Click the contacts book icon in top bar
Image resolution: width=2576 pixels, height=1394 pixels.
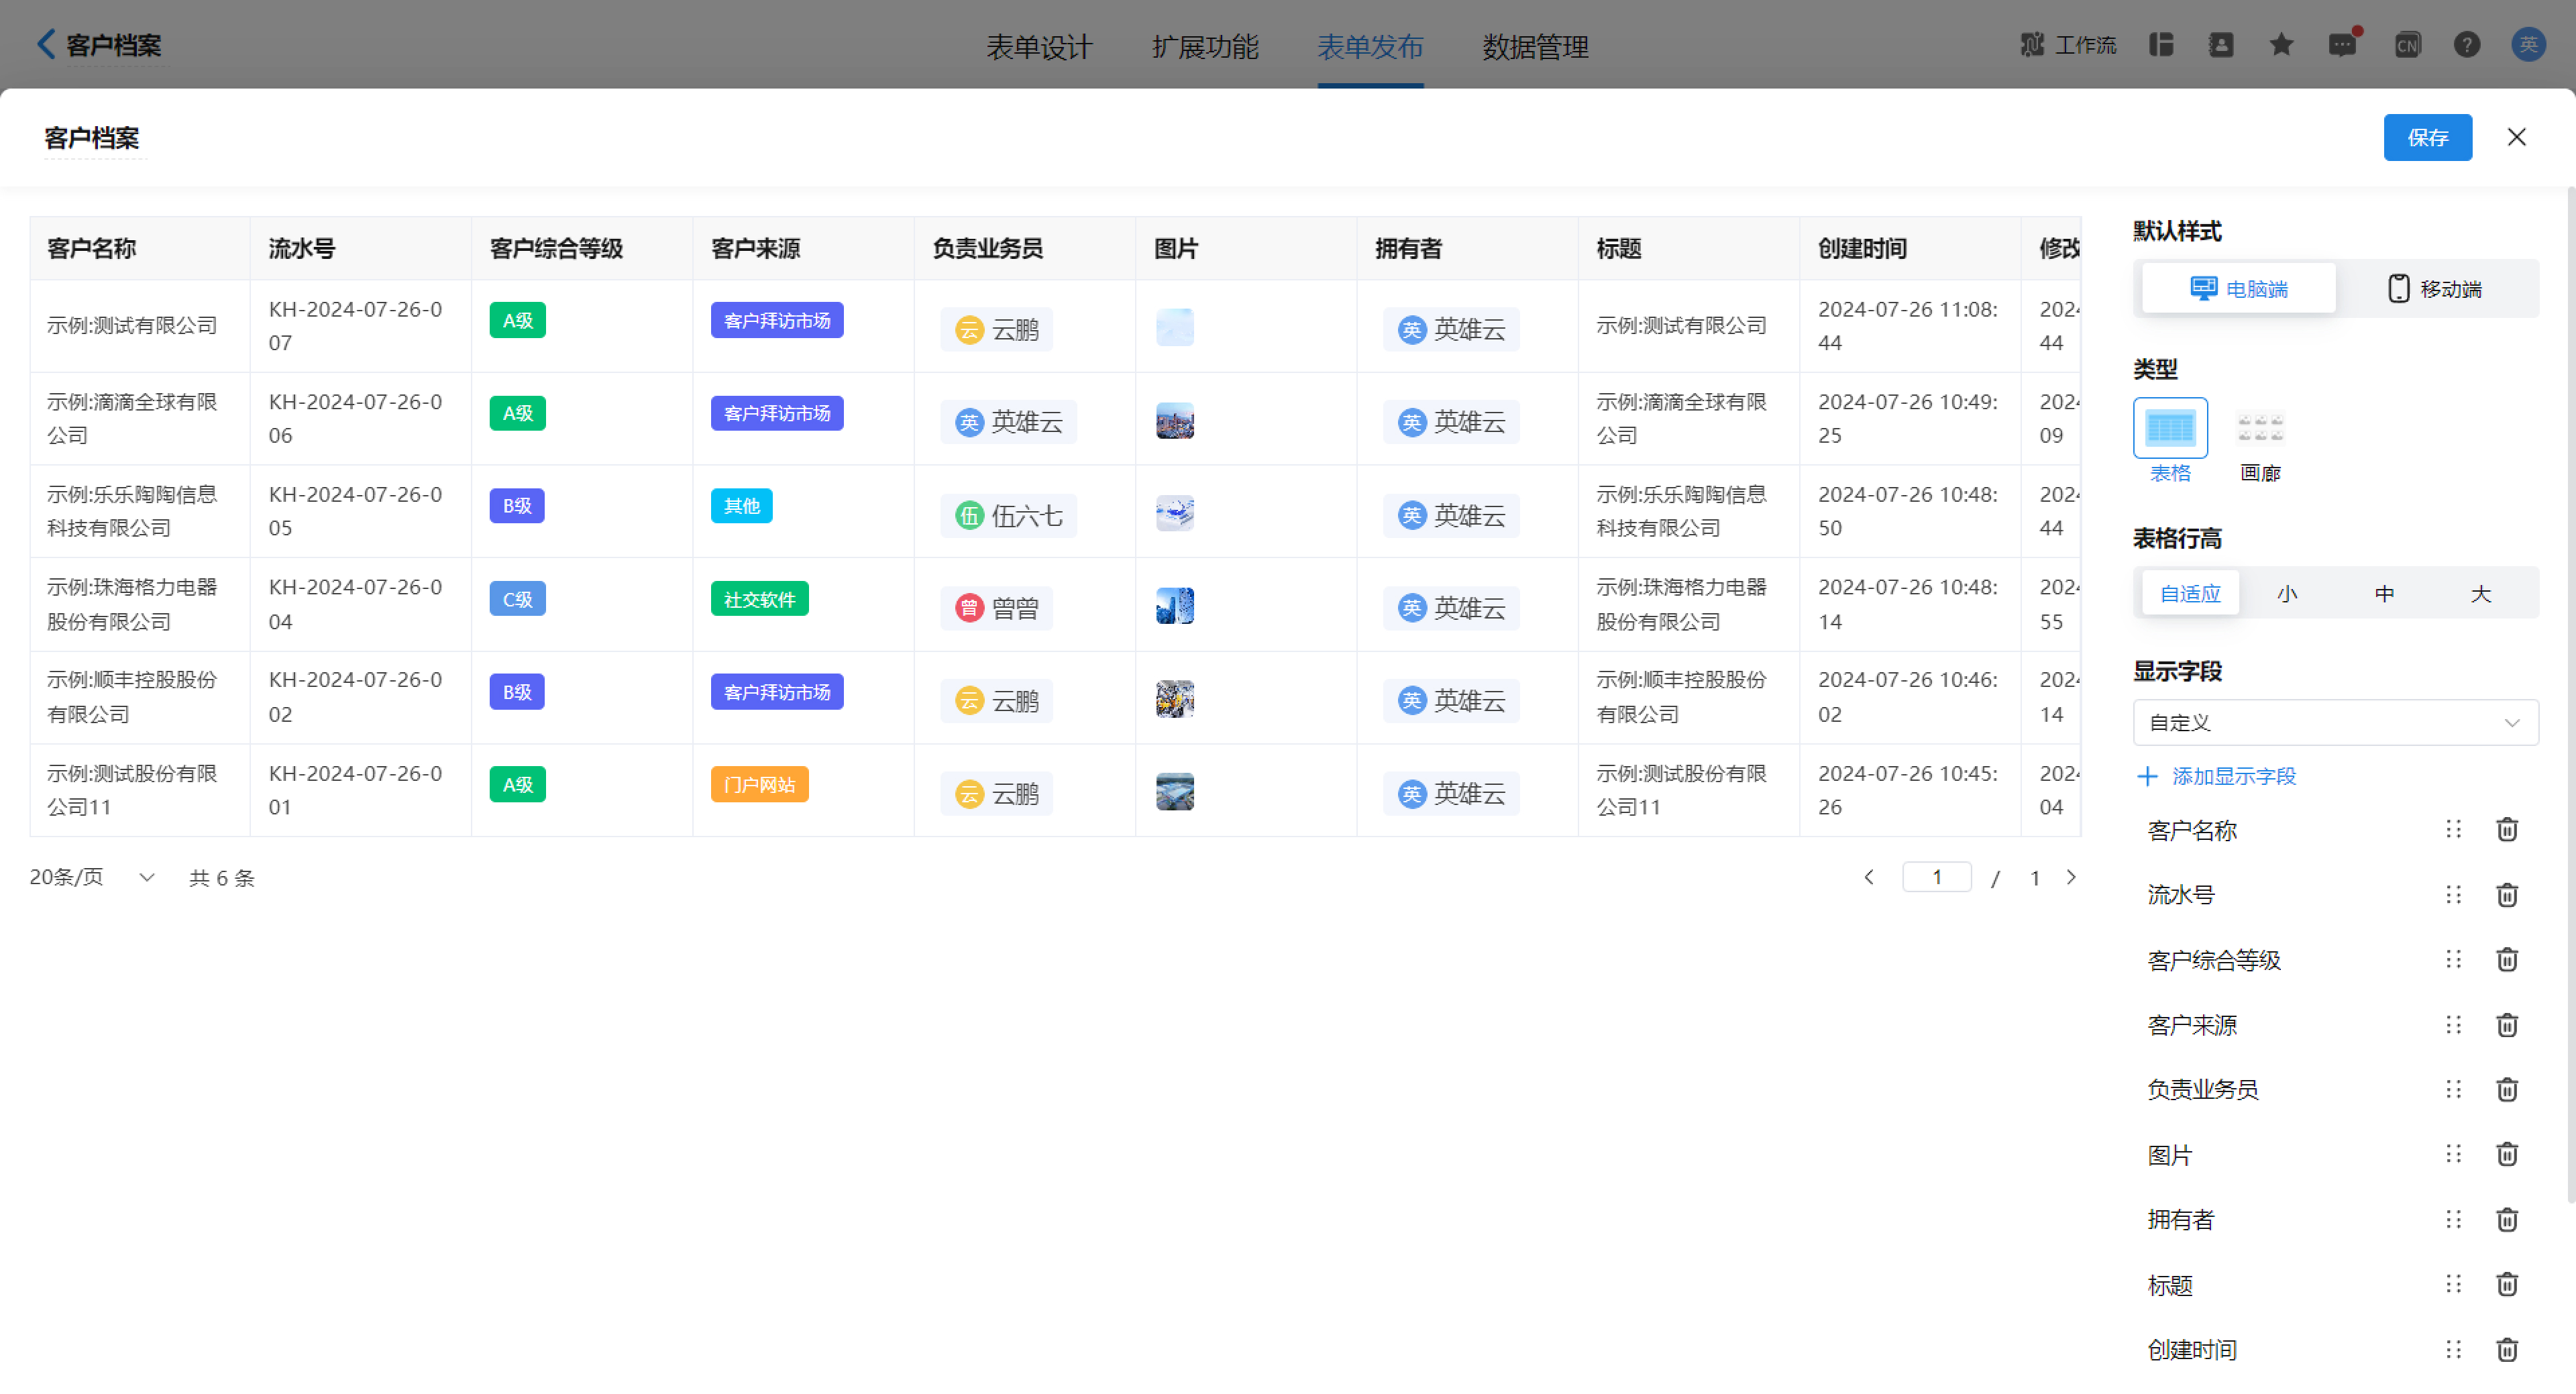[2221, 44]
